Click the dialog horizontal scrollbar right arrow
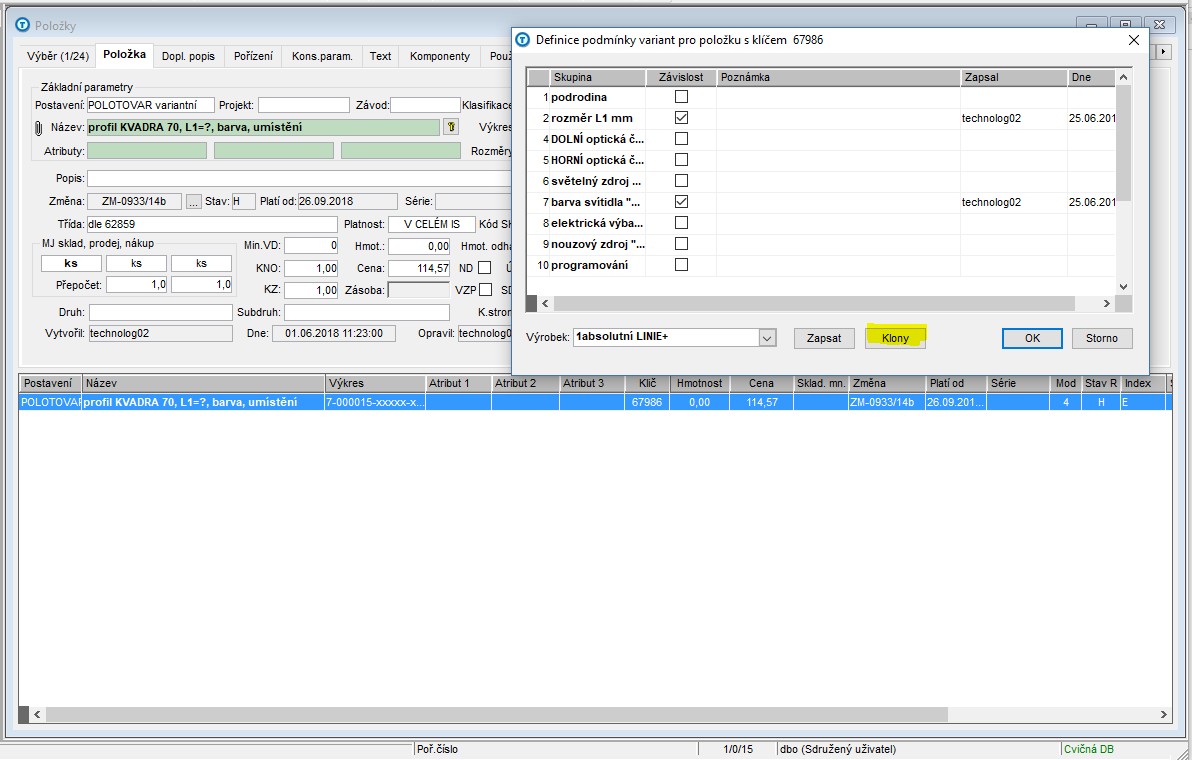The image size is (1192, 760). click(1107, 303)
